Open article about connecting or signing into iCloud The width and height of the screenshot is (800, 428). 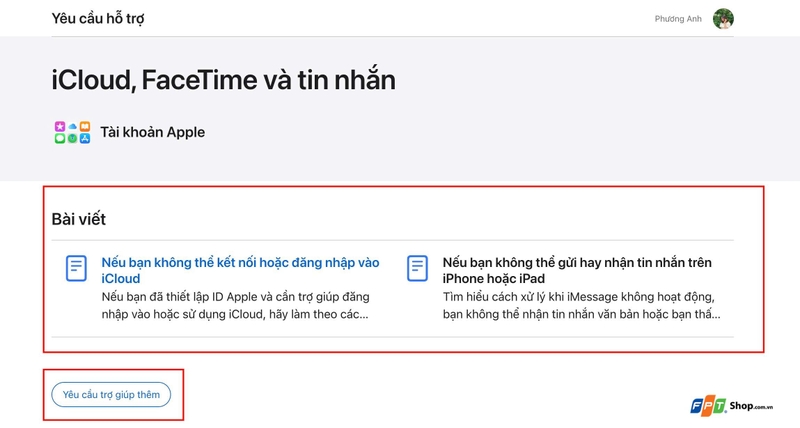pos(240,270)
